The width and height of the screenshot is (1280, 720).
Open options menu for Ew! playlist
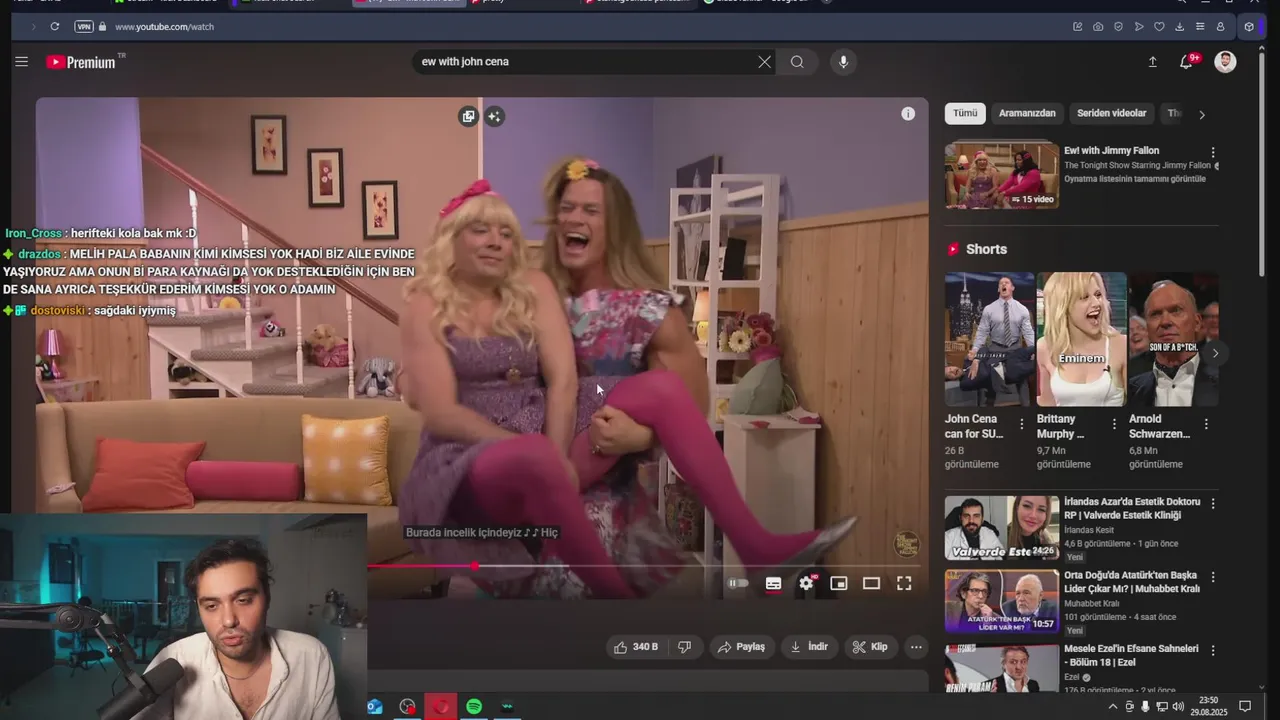click(1213, 153)
